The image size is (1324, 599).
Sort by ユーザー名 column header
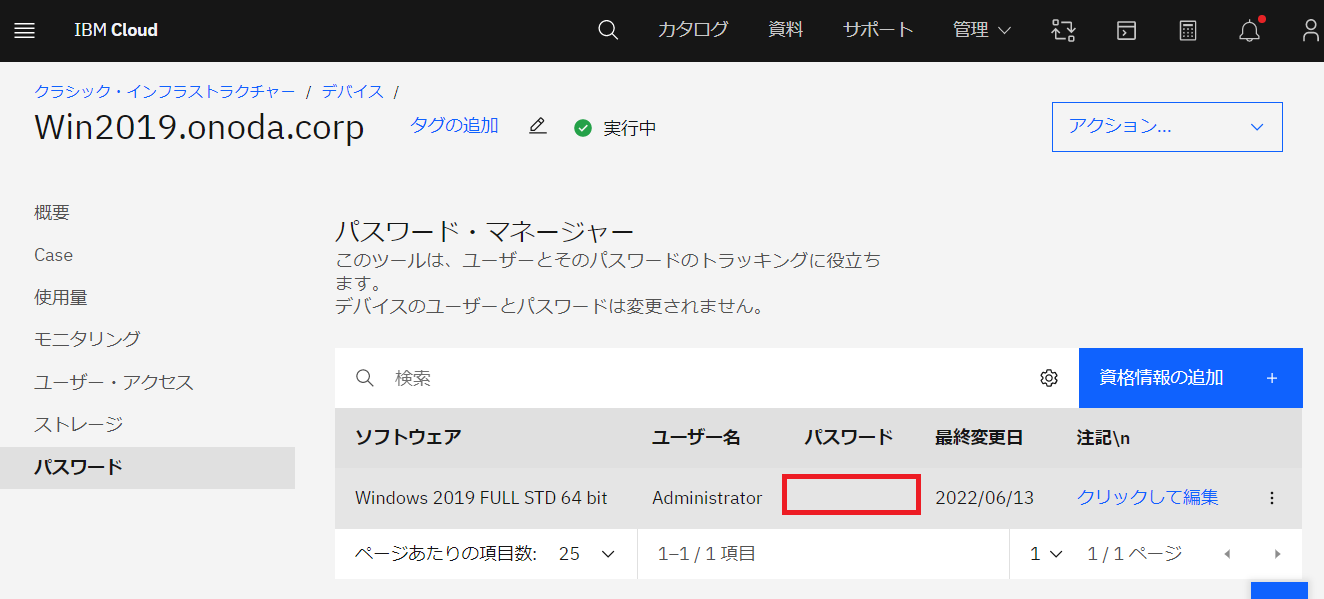(x=696, y=438)
